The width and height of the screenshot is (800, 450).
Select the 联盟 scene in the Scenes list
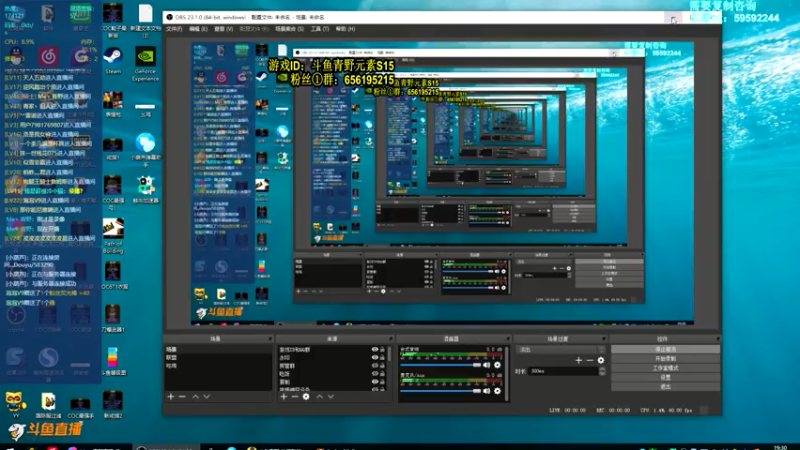(218, 358)
